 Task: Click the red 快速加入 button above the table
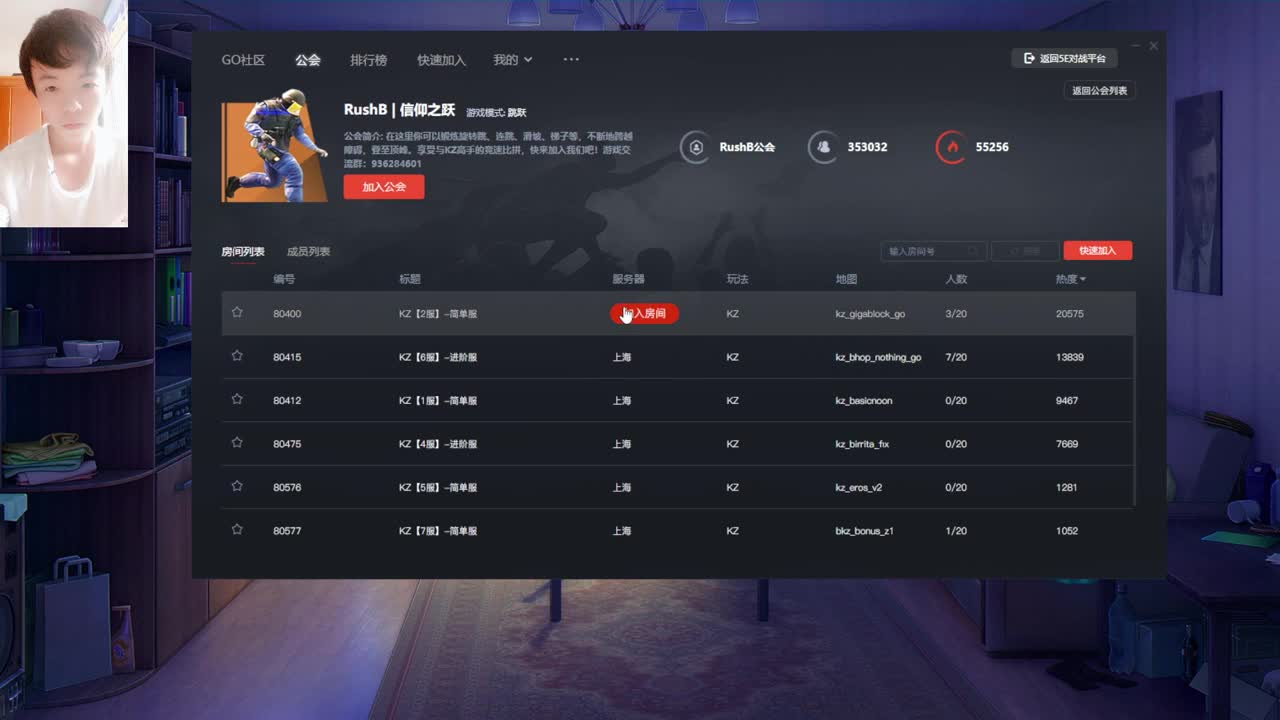click(x=1098, y=251)
